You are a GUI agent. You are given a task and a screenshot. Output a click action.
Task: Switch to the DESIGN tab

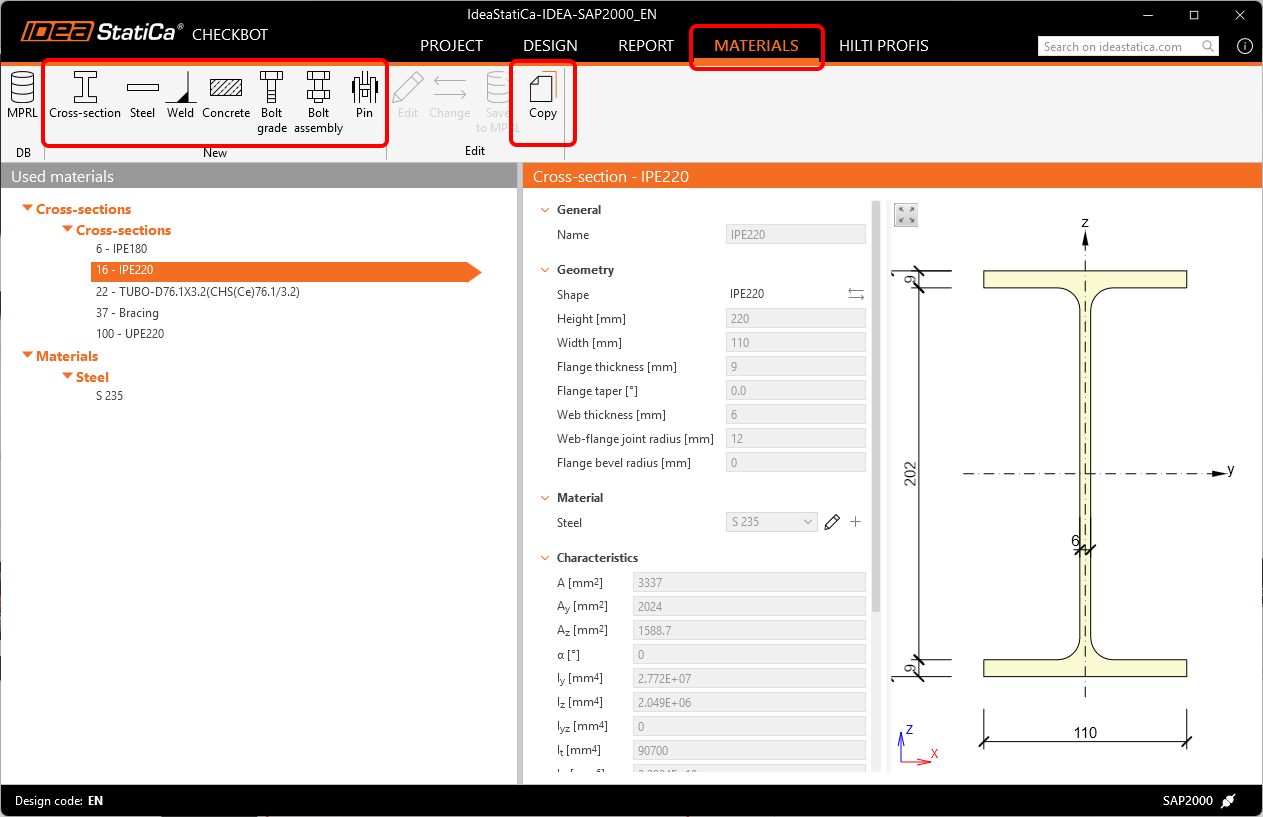[550, 46]
